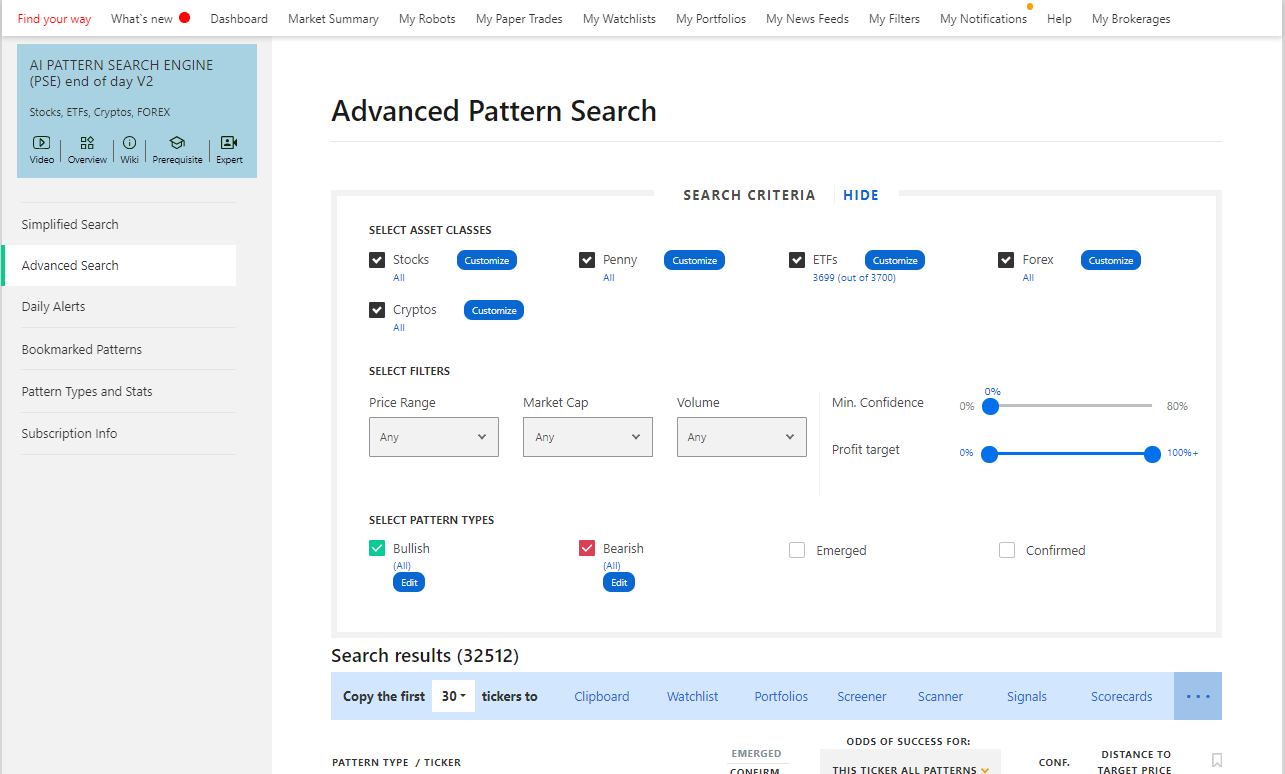Open Market Summary menu item

[333, 19]
